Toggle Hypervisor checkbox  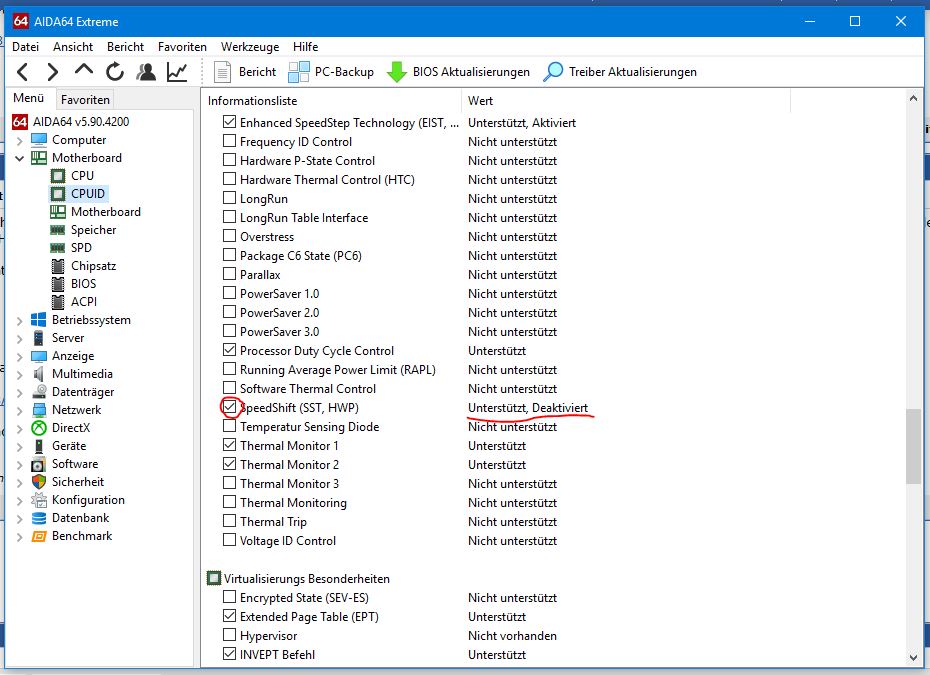[x=229, y=635]
